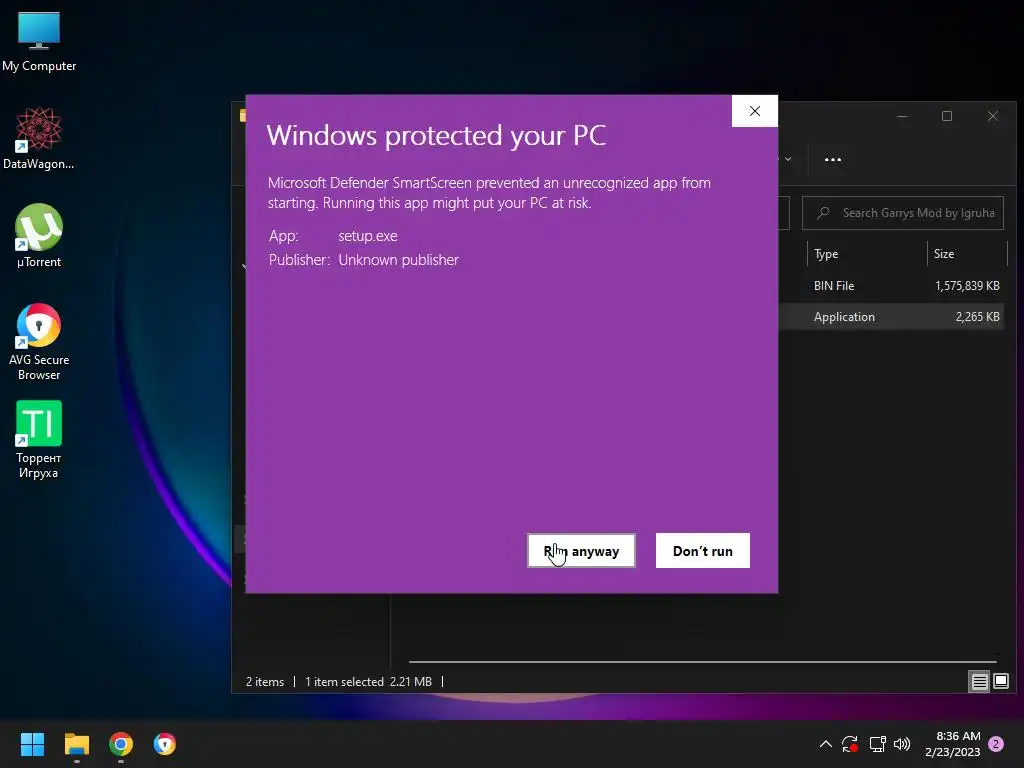The height and width of the screenshot is (768, 1024).
Task: Maximize the File Explorer window
Action: click(947, 116)
